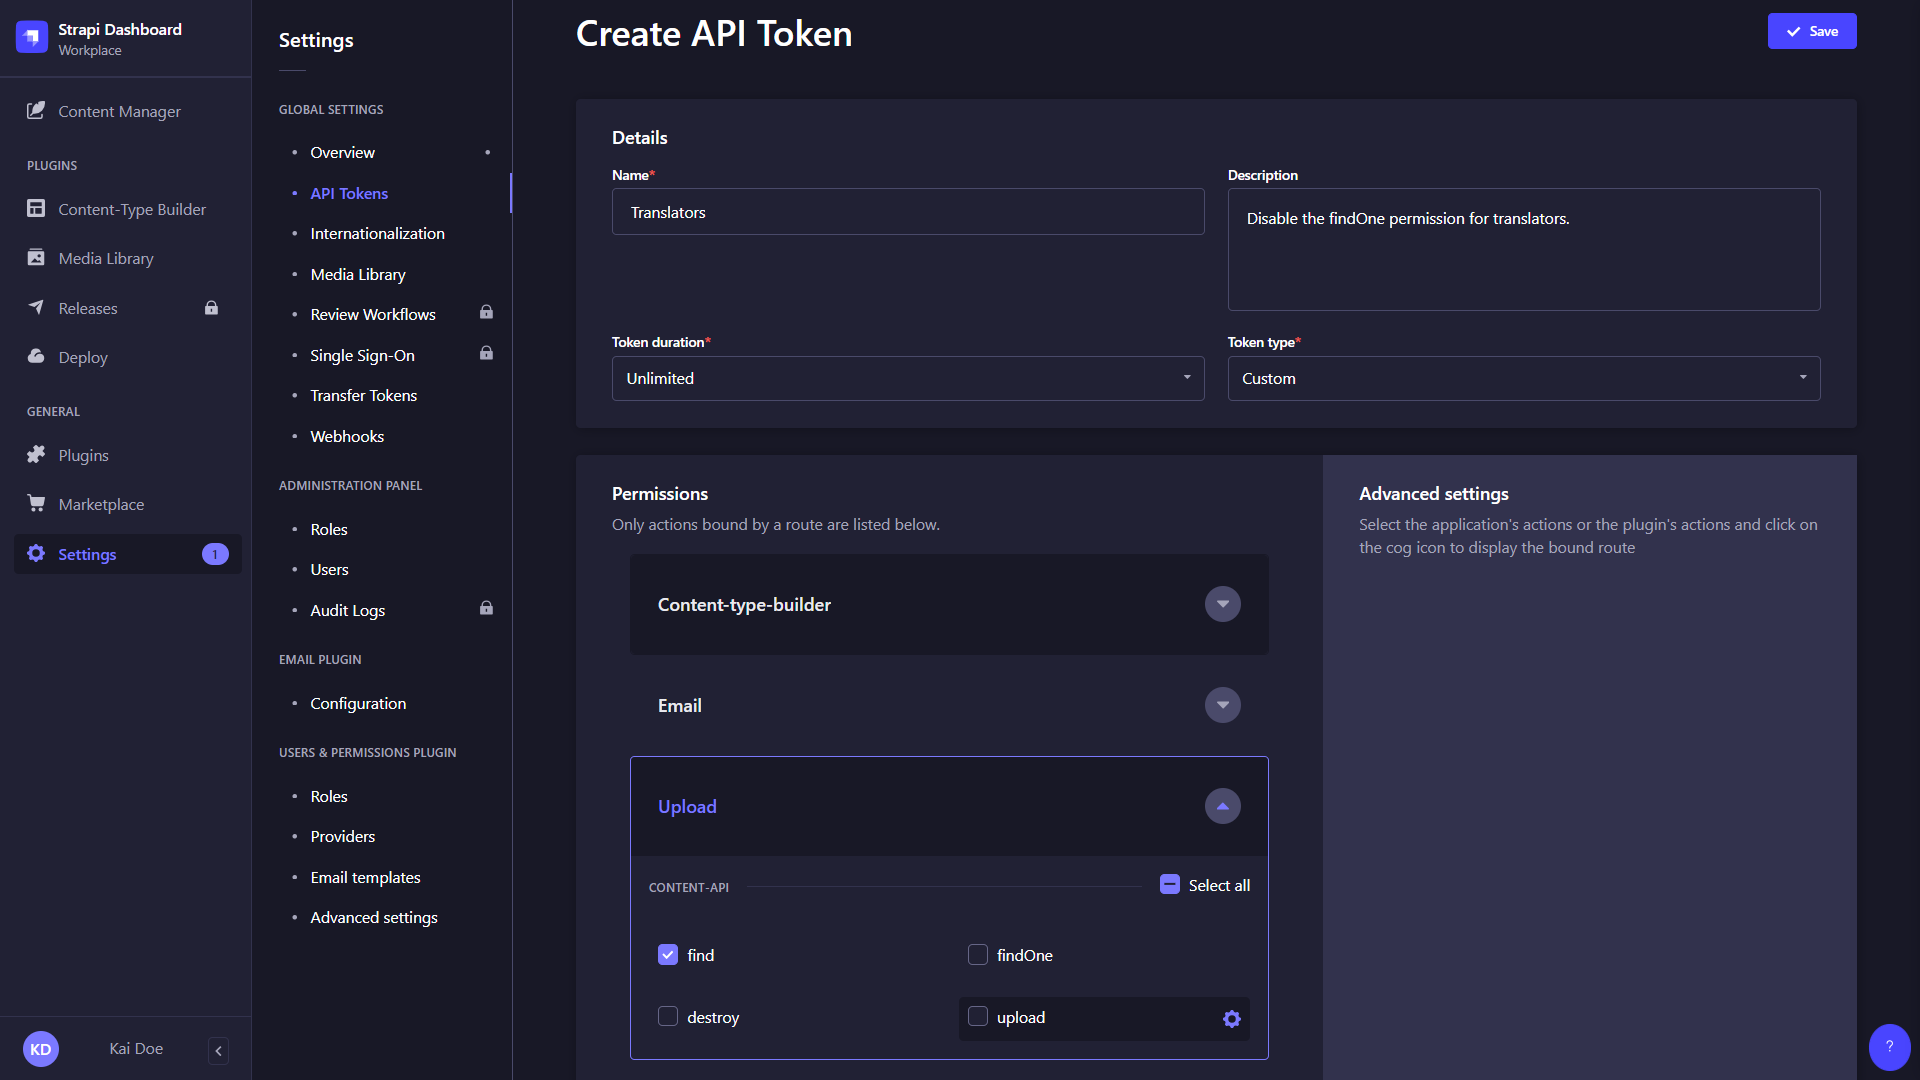
Task: Open the Marketplace cart icon
Action: pyautogui.click(x=36, y=503)
